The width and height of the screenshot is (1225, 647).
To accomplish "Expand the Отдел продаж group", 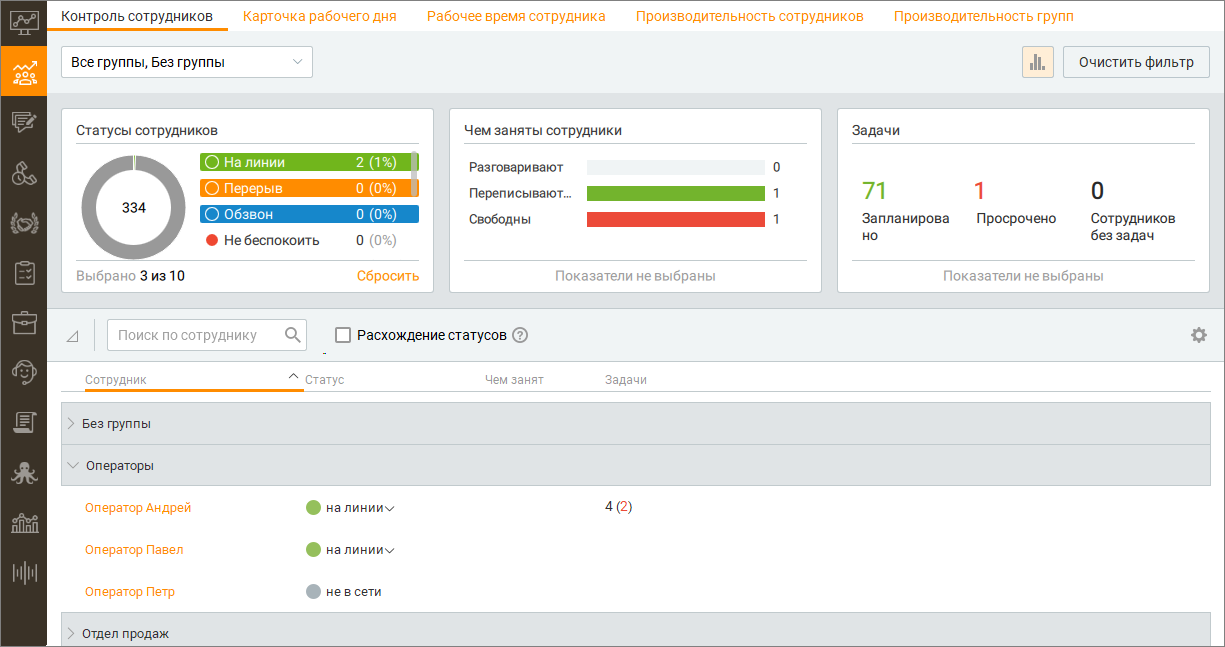I will coord(71,633).
